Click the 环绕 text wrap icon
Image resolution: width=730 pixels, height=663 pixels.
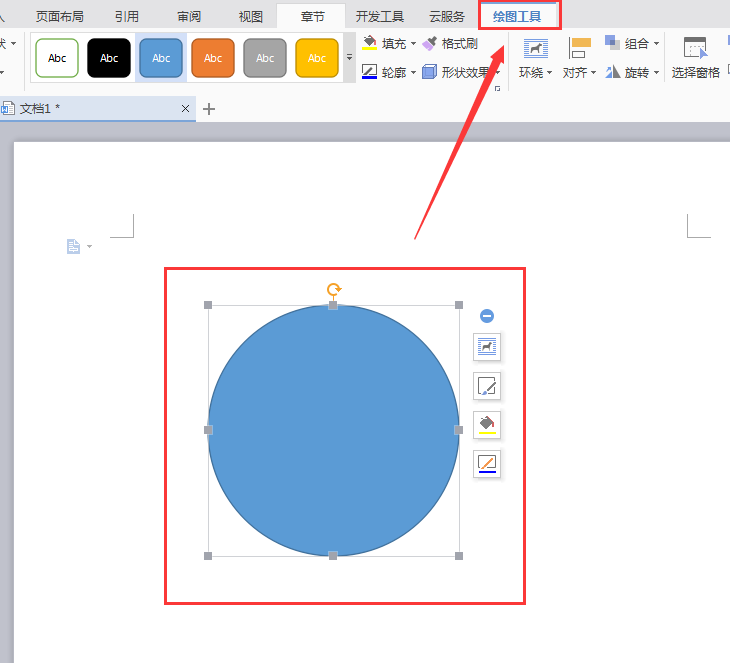pyautogui.click(x=536, y=48)
